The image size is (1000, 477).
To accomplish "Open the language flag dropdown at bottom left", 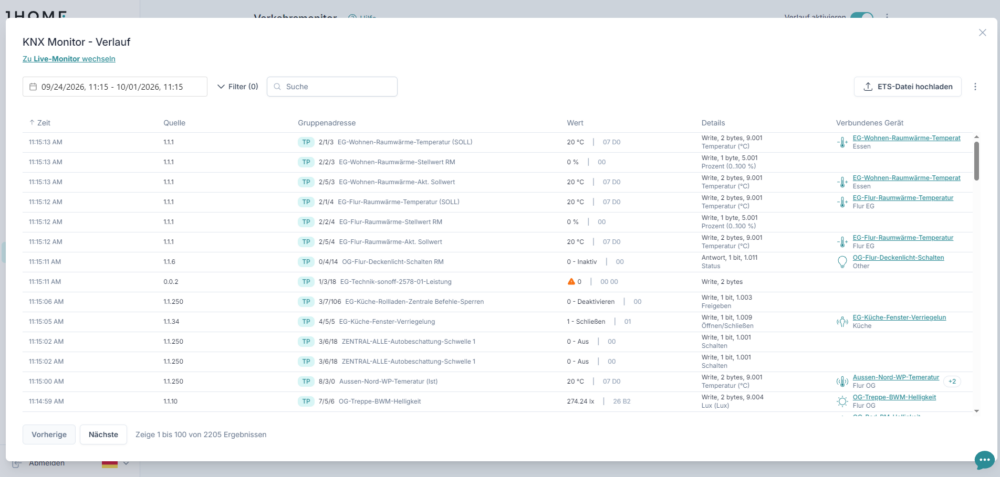I will point(115,463).
